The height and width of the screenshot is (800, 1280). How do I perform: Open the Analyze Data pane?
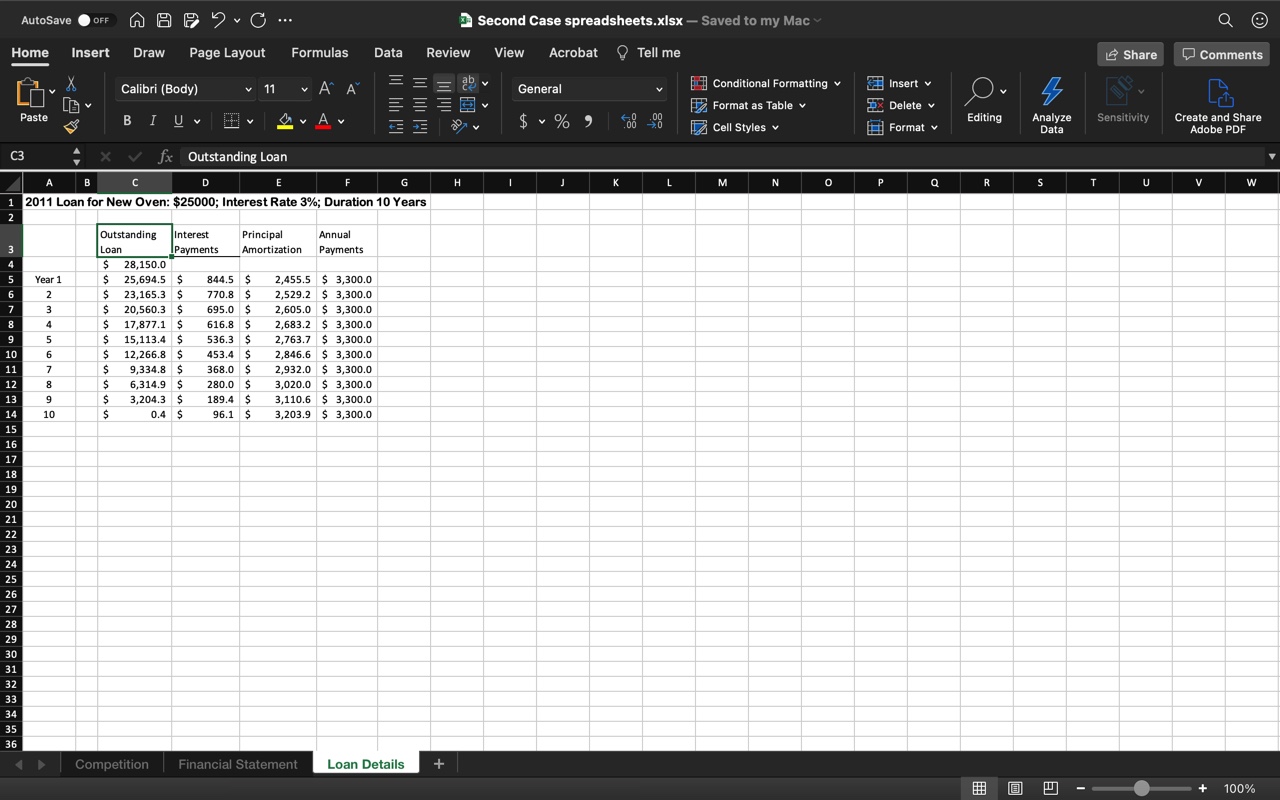1051,103
